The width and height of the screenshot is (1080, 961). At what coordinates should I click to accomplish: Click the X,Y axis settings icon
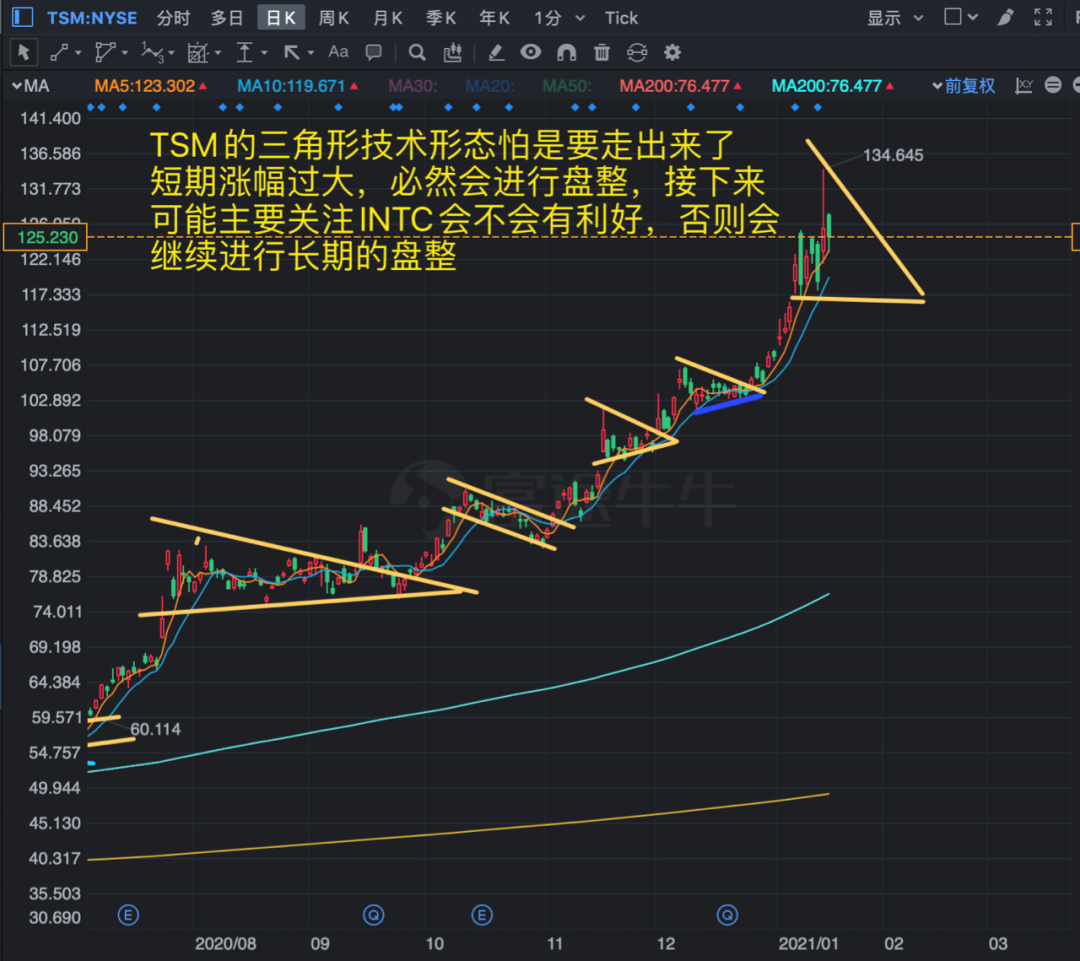tap(1024, 86)
